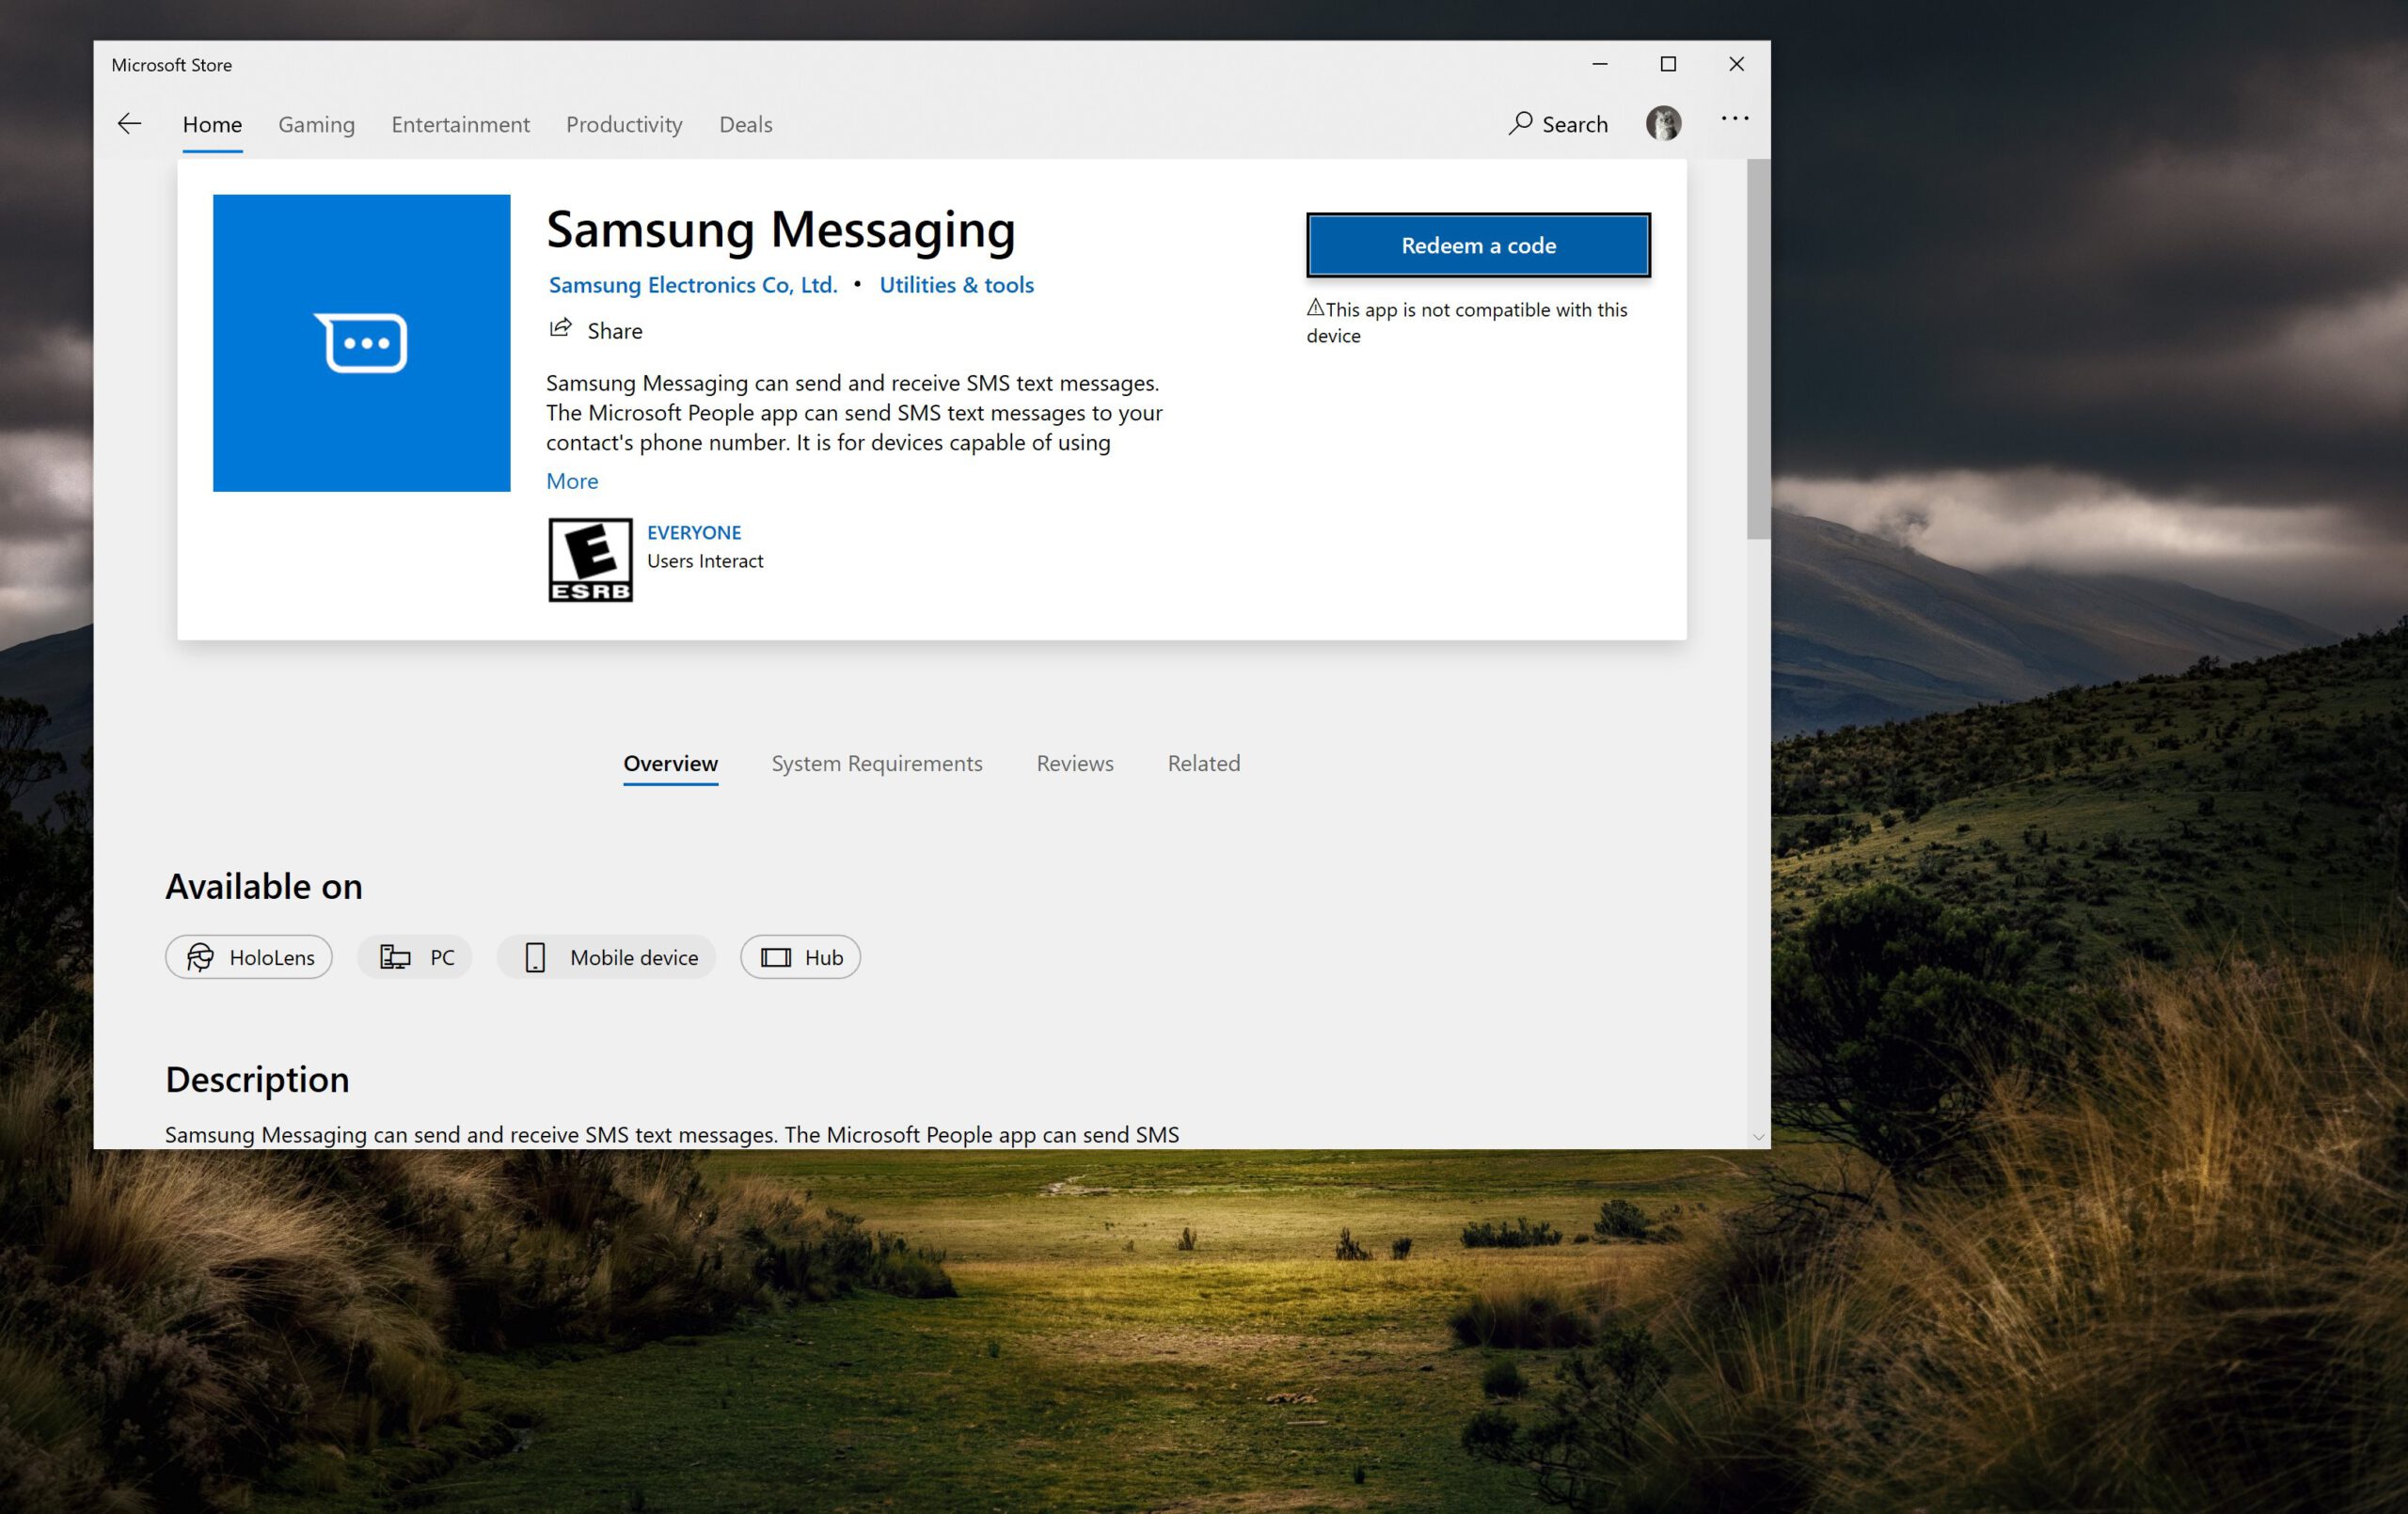
Task: Open the Samsung Electronics Co, Ltd. publisher link
Action: (x=693, y=285)
